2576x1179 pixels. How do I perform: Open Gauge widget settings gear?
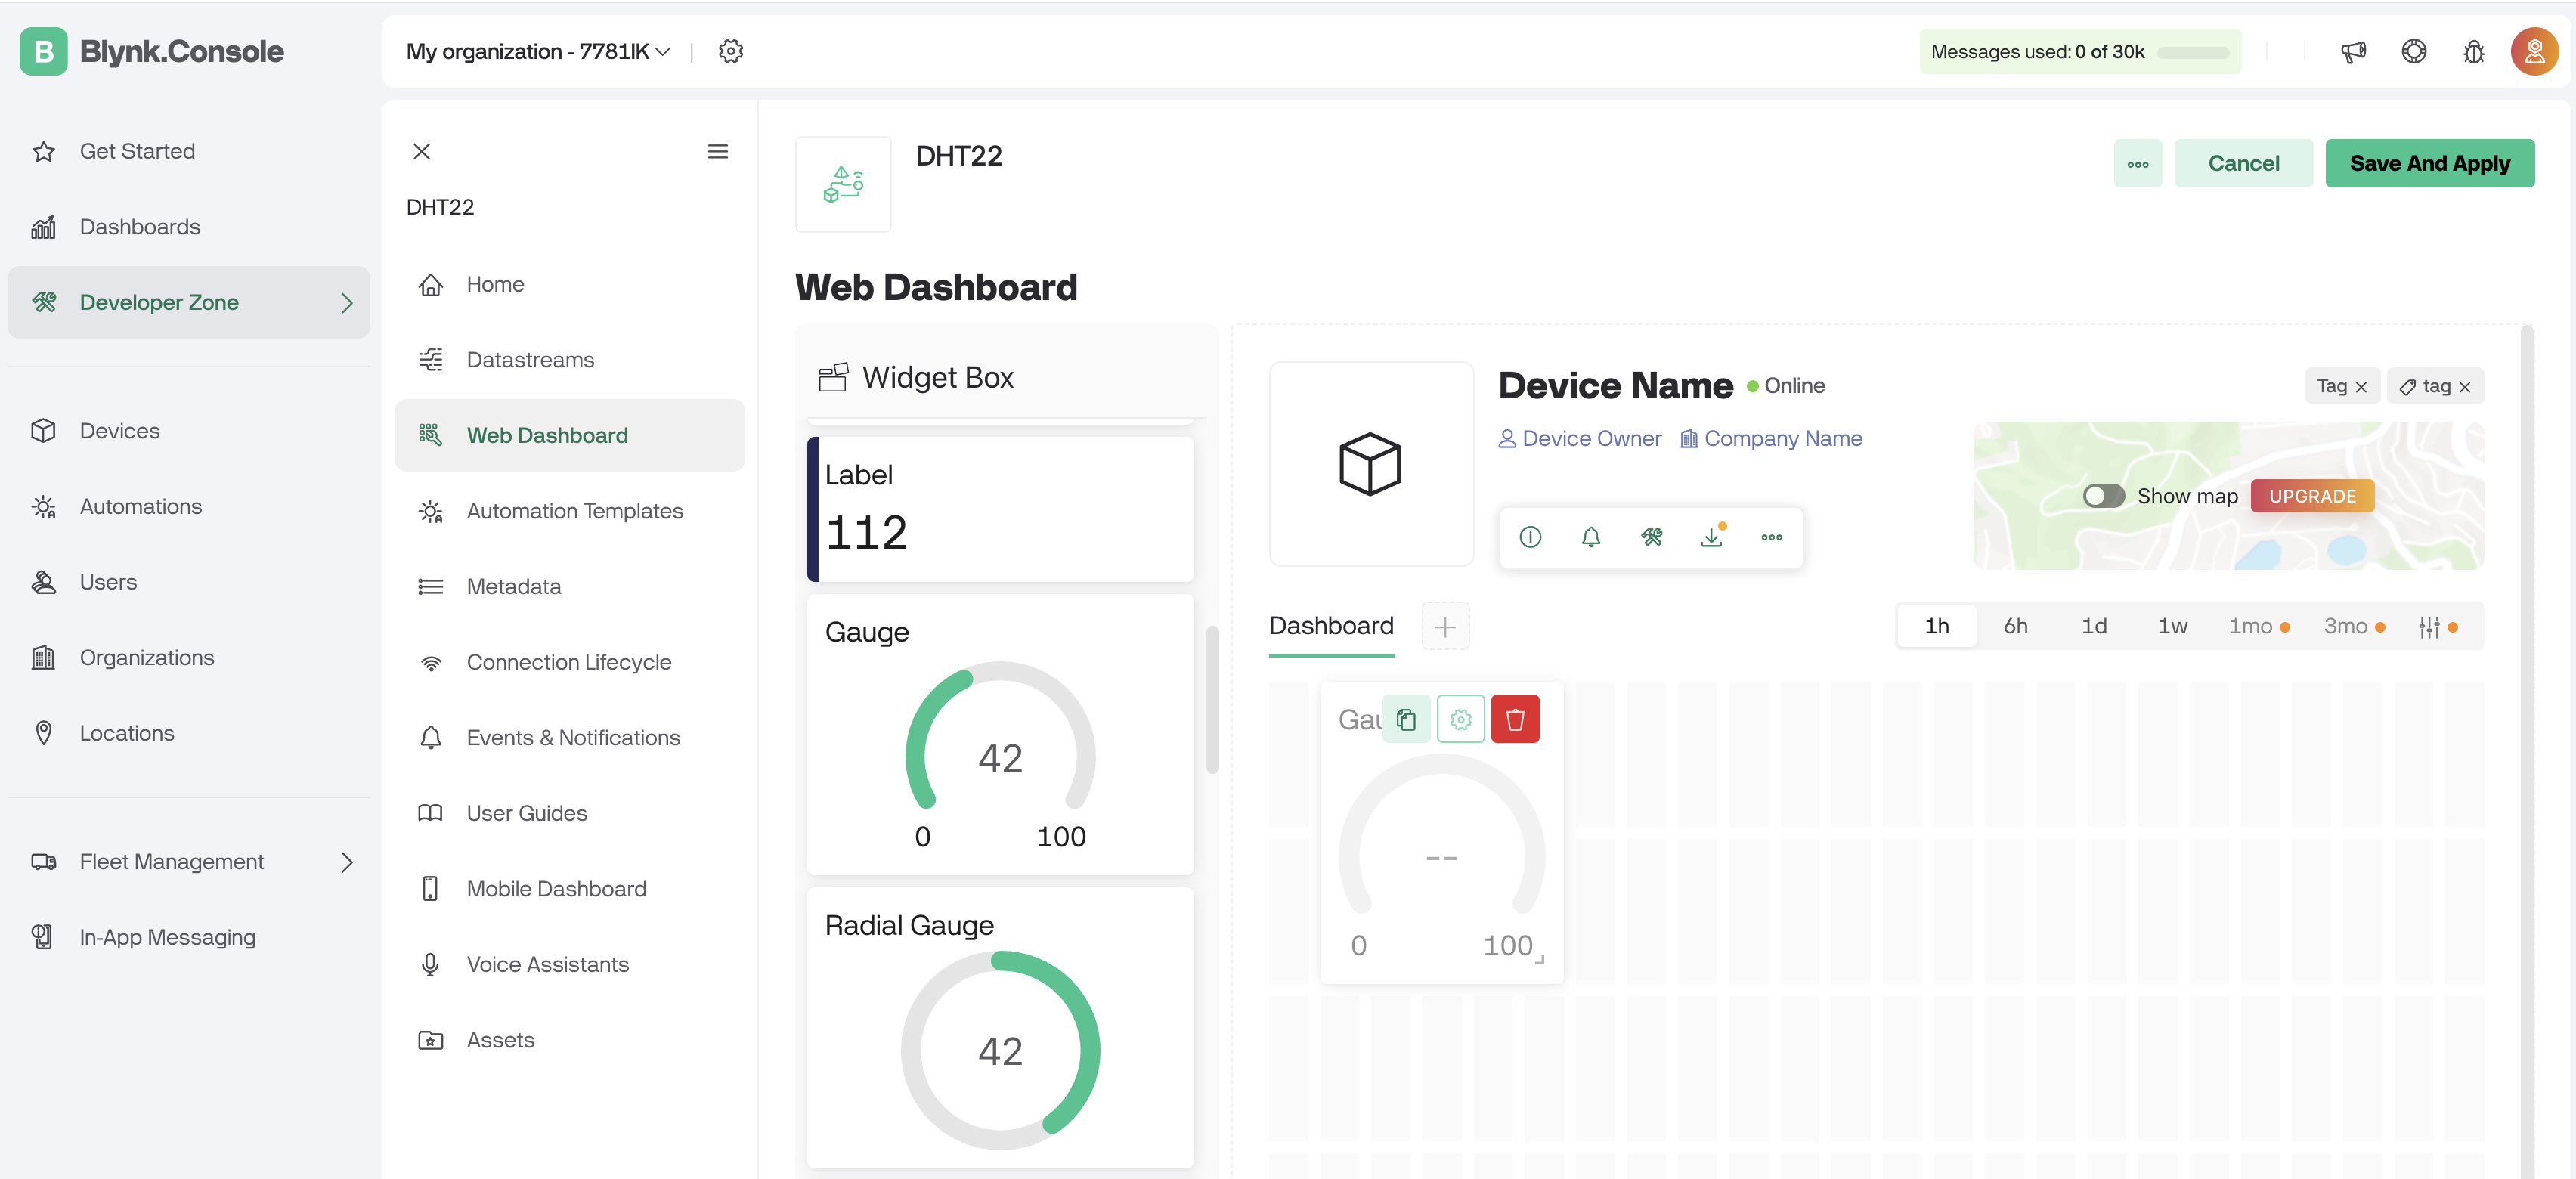click(x=1461, y=719)
